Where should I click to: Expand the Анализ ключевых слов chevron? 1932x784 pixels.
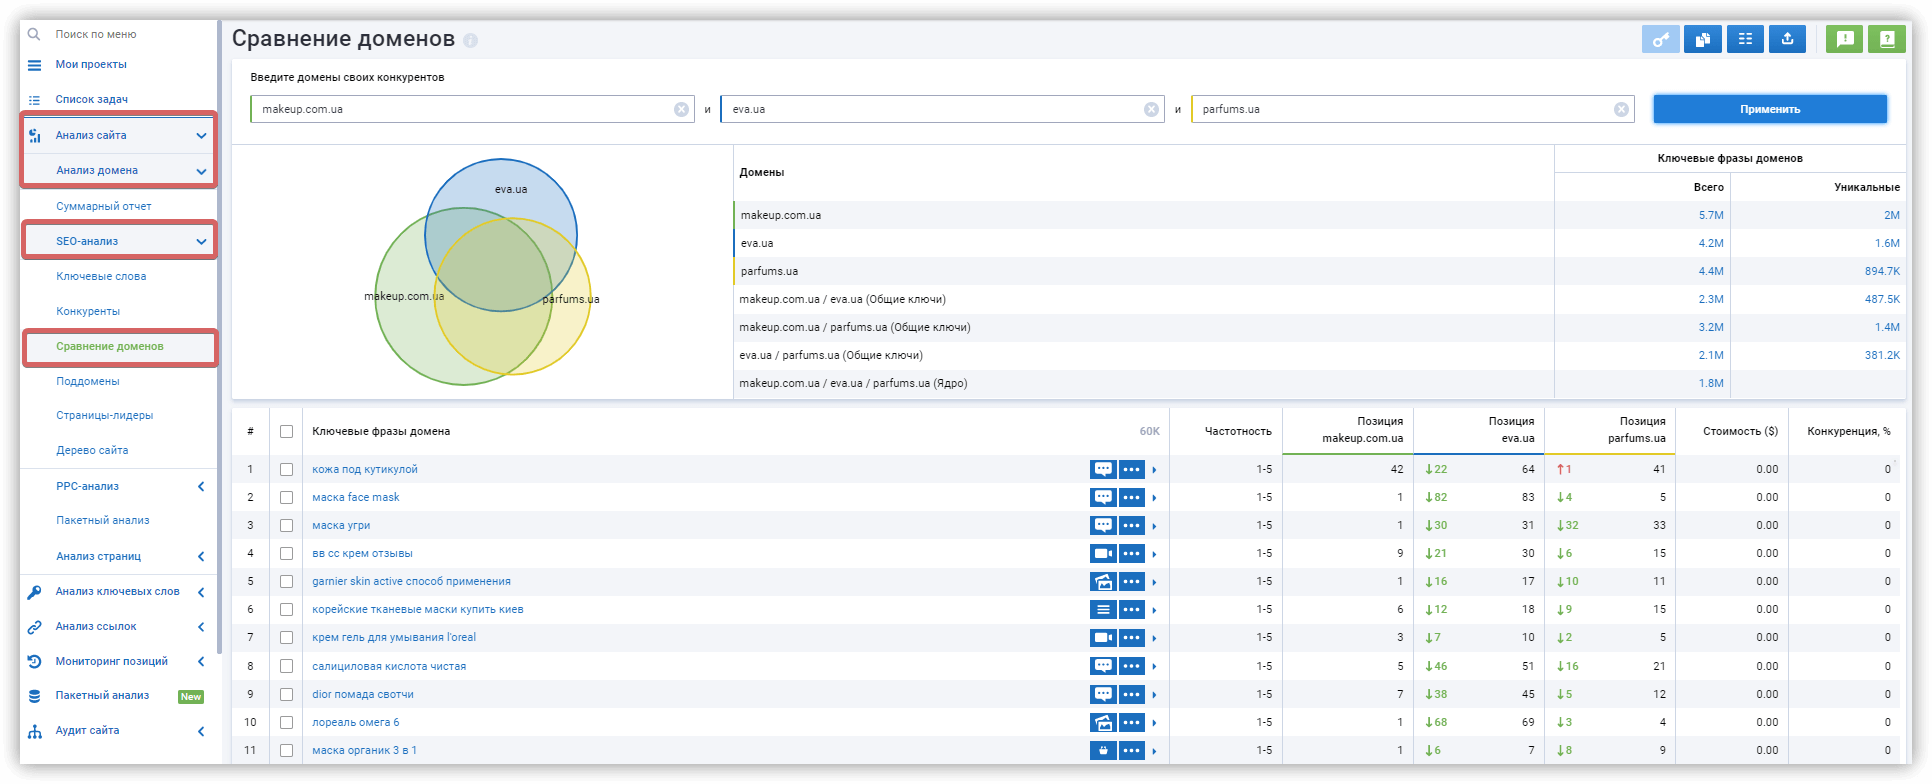tap(201, 592)
